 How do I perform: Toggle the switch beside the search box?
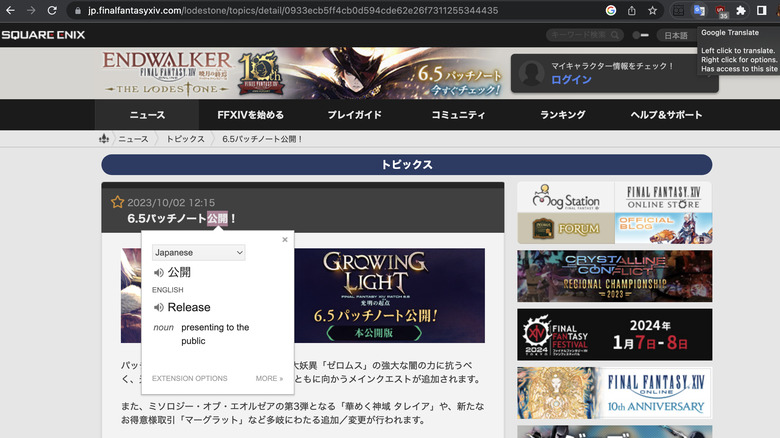point(640,35)
